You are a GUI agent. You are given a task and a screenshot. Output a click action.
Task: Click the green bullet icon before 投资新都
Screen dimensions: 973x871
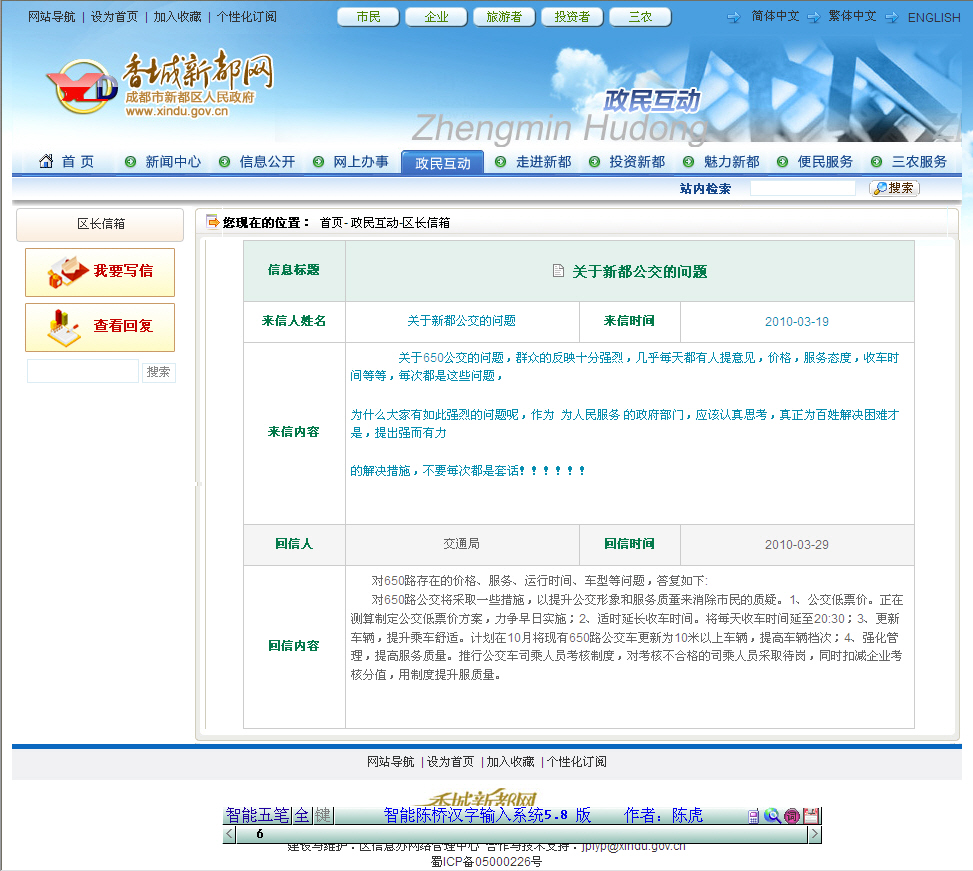[594, 162]
